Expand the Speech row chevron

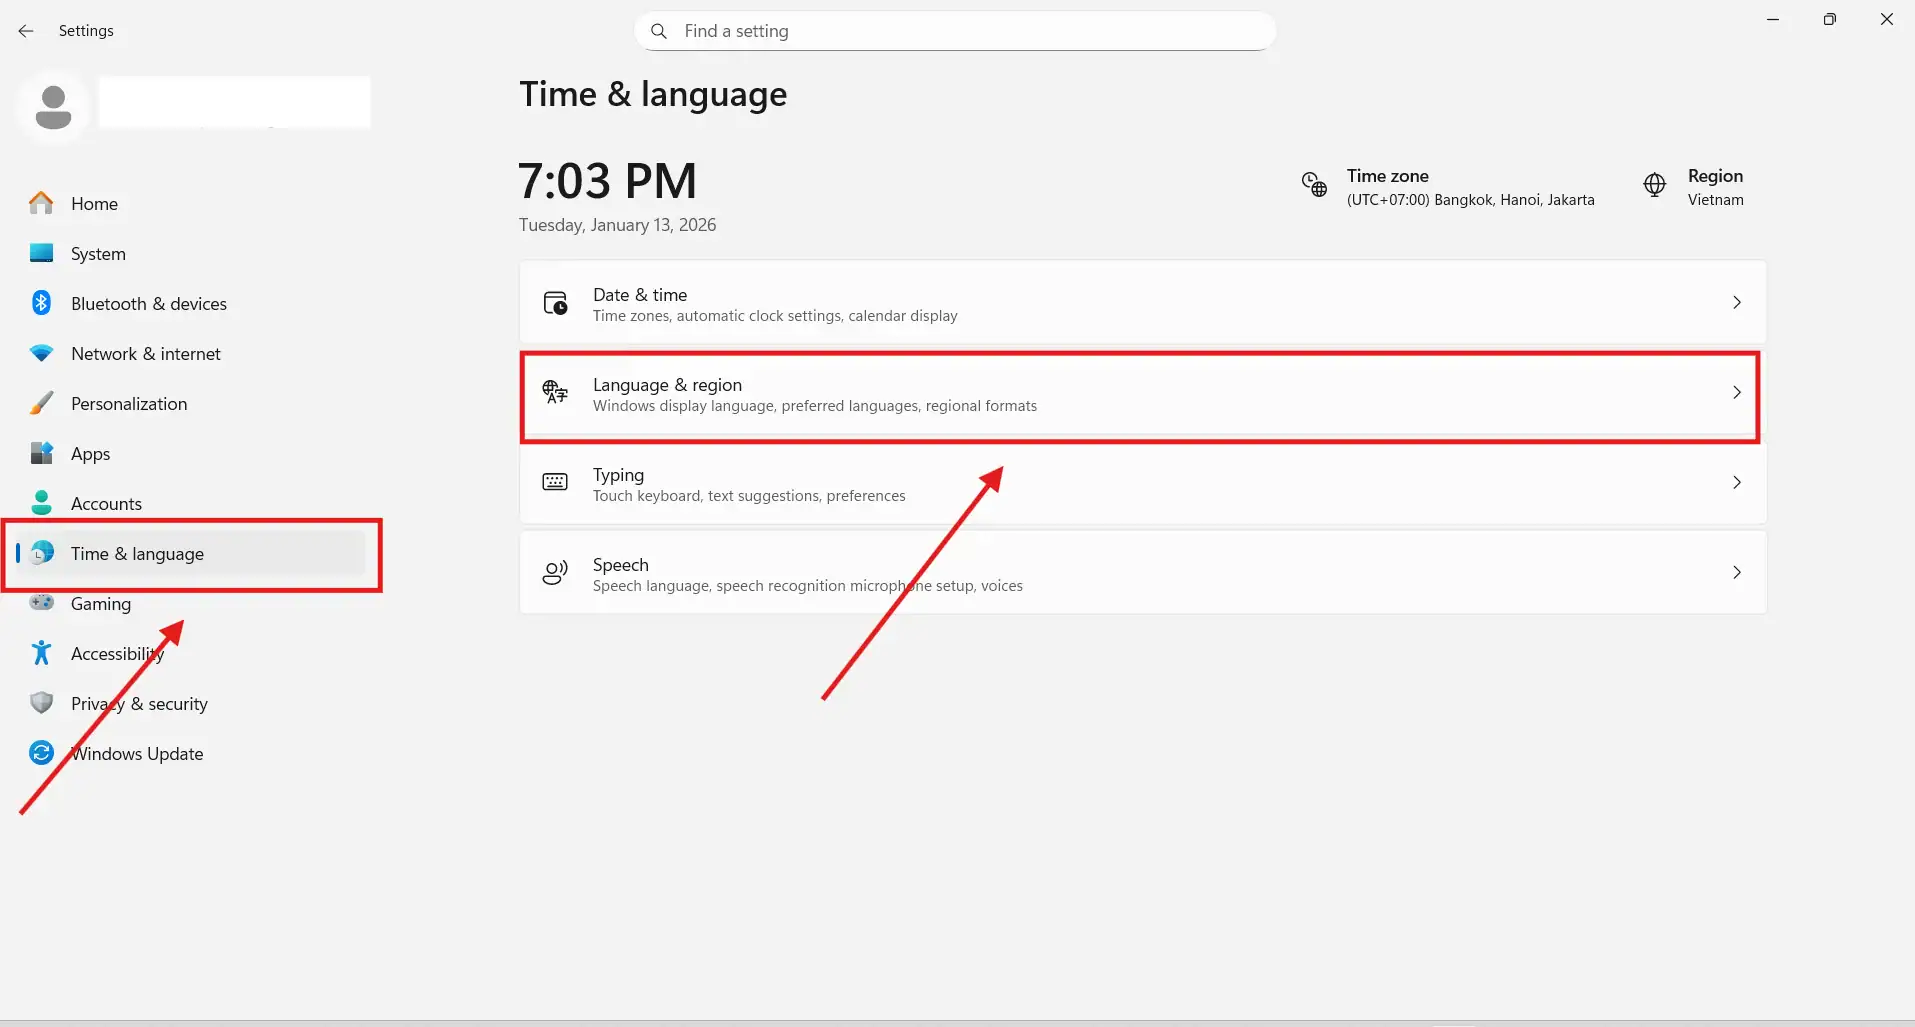click(x=1736, y=572)
